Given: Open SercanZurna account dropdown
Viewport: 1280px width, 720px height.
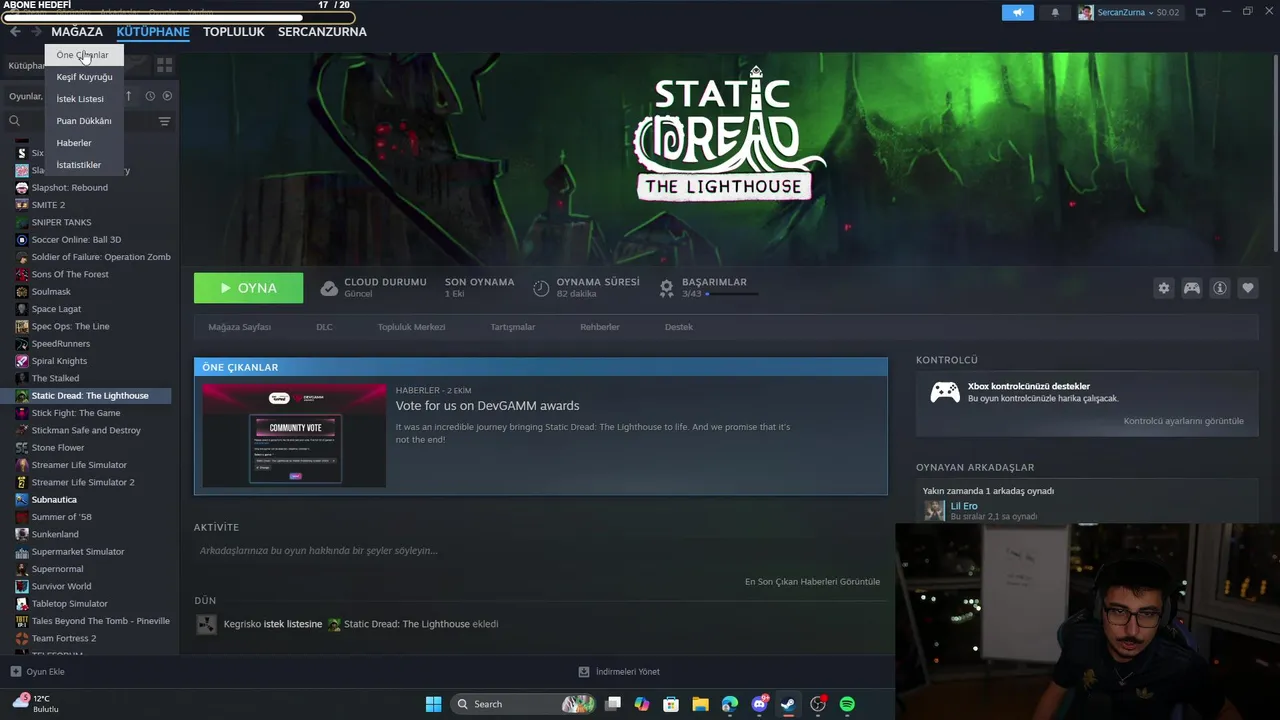Looking at the screenshot, I should click(1128, 13).
